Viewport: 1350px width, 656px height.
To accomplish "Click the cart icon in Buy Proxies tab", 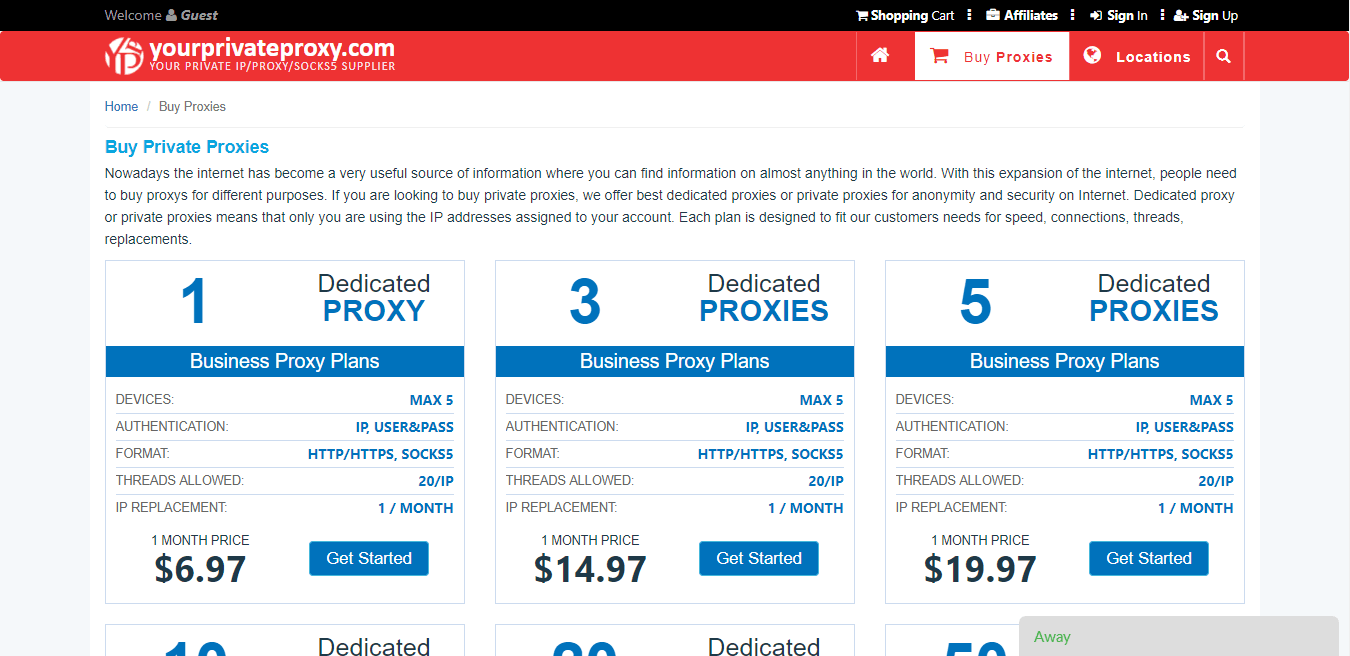I will [939, 56].
